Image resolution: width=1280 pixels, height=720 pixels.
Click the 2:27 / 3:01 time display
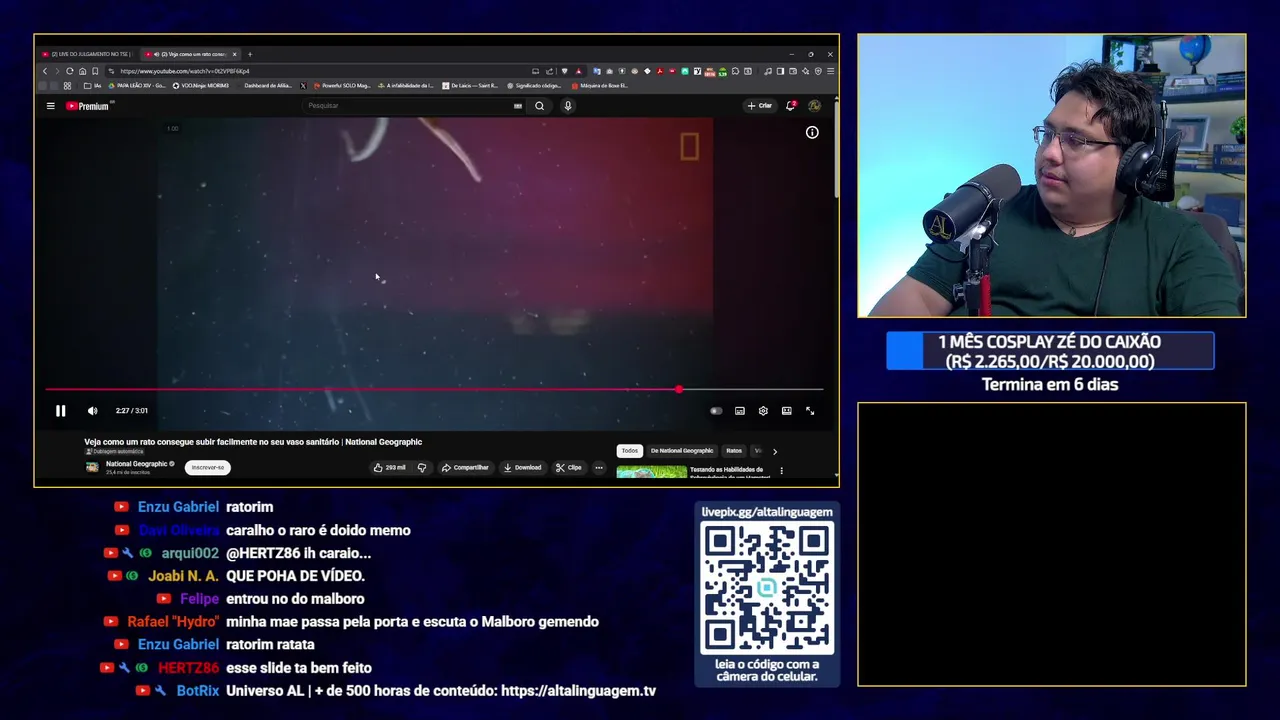tap(131, 411)
